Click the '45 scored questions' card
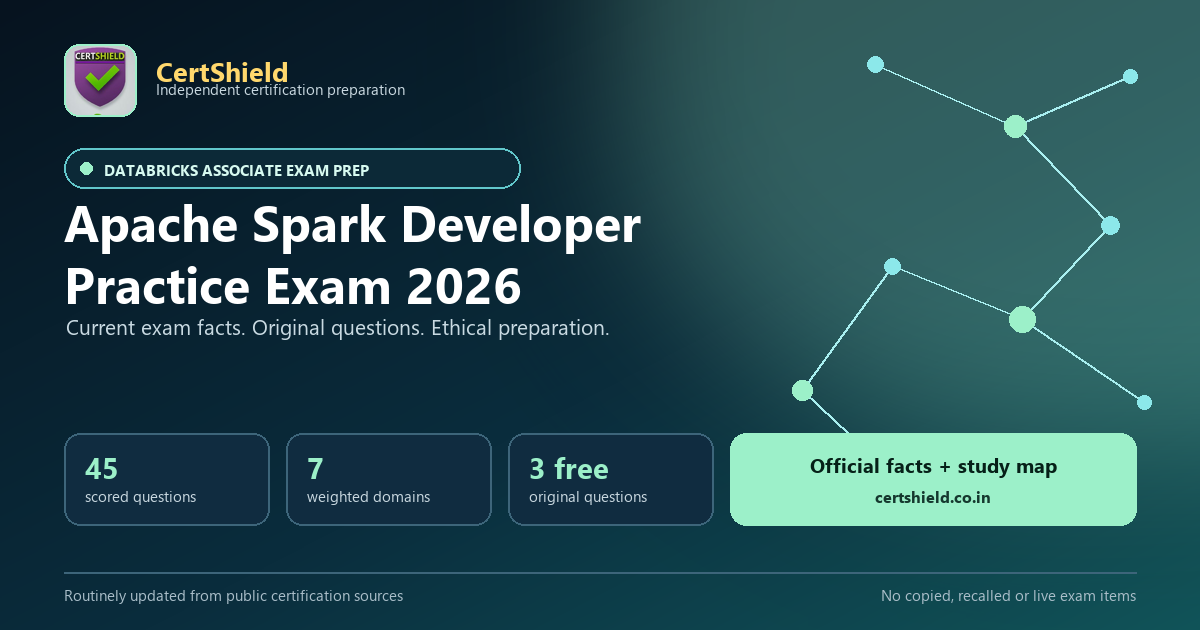The height and width of the screenshot is (630, 1200). pos(167,479)
